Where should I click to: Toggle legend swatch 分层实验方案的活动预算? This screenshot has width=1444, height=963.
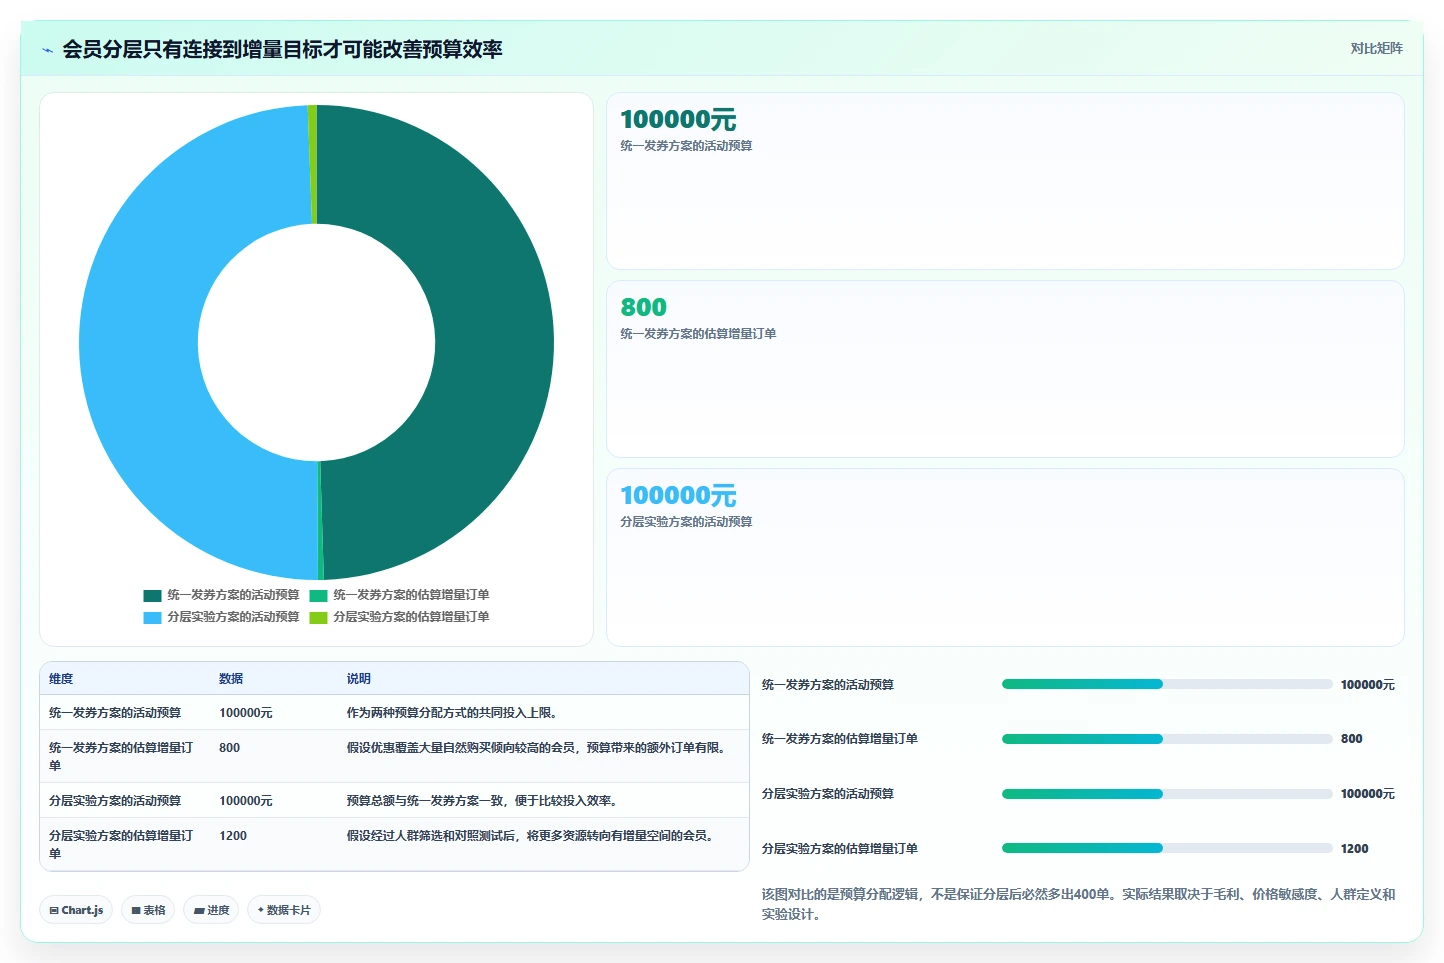click(x=152, y=617)
